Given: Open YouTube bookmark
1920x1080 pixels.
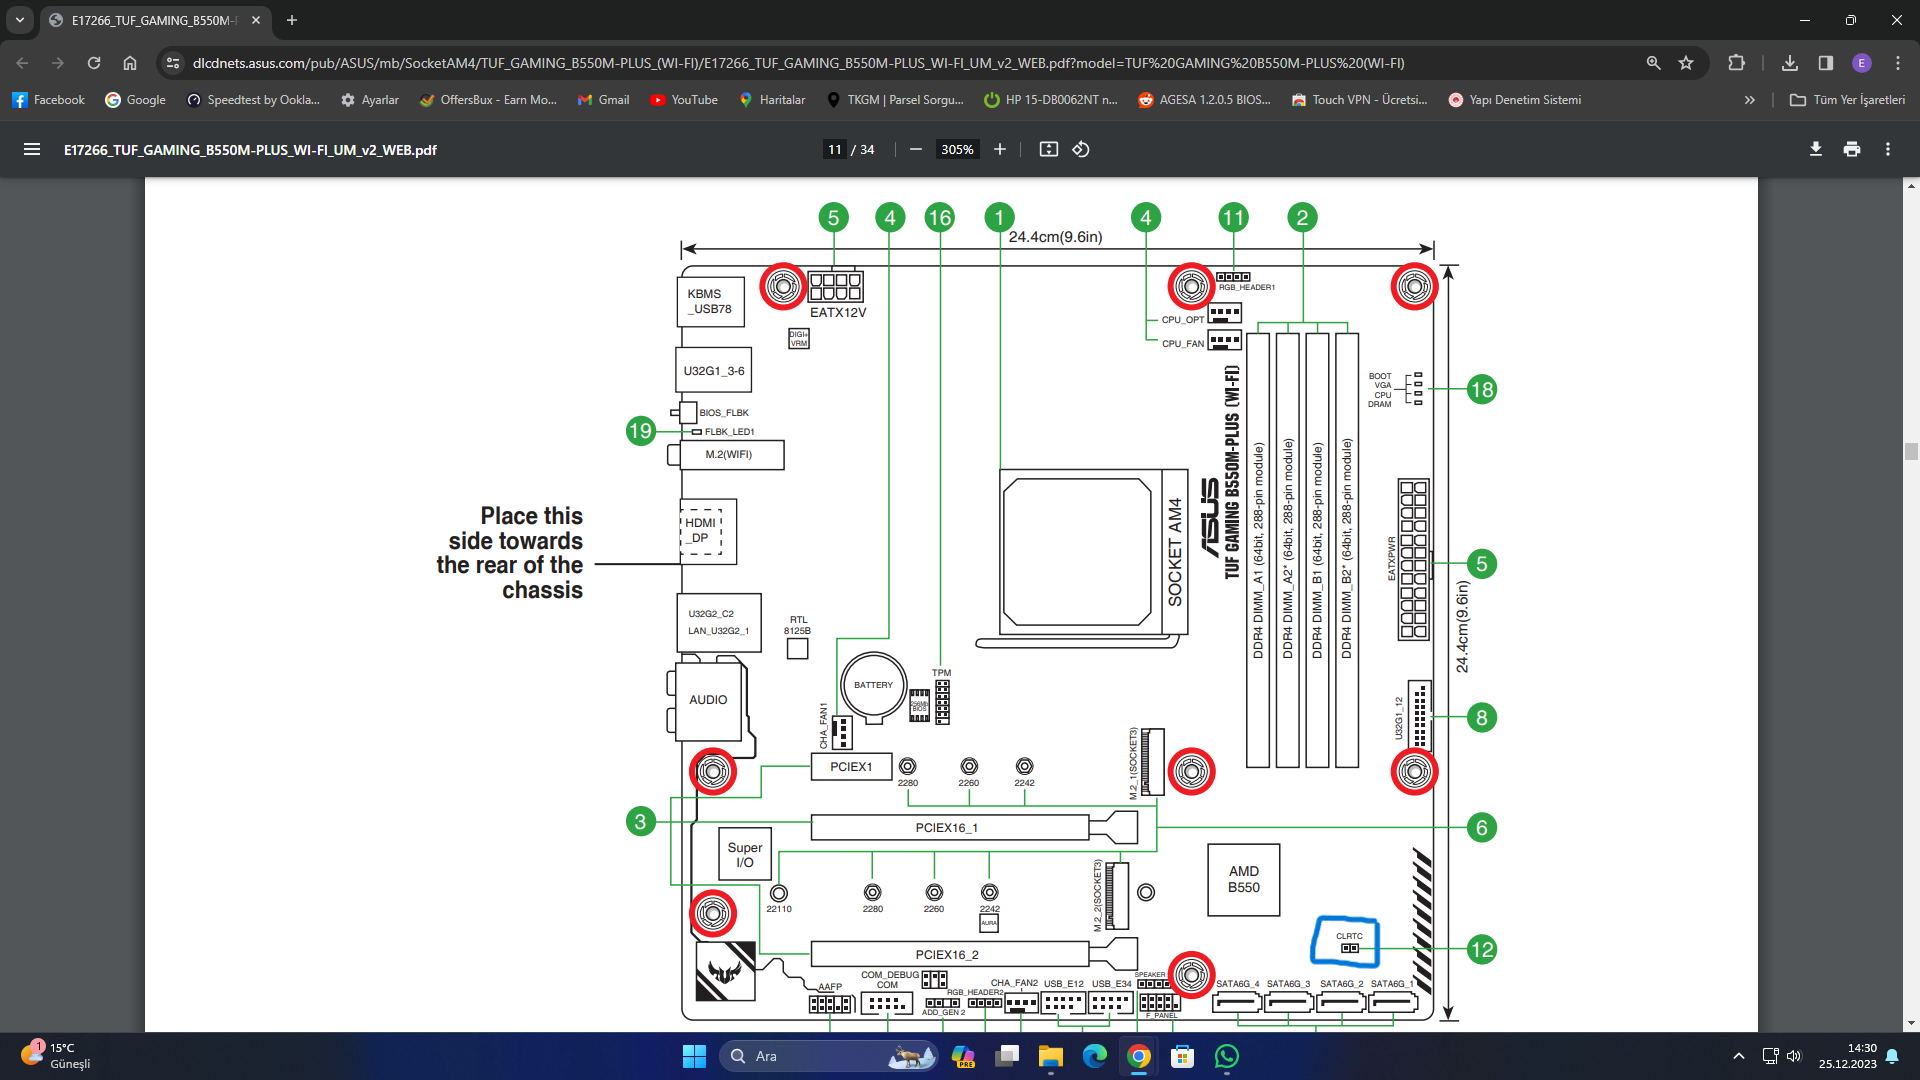Looking at the screenshot, I should pos(684,100).
